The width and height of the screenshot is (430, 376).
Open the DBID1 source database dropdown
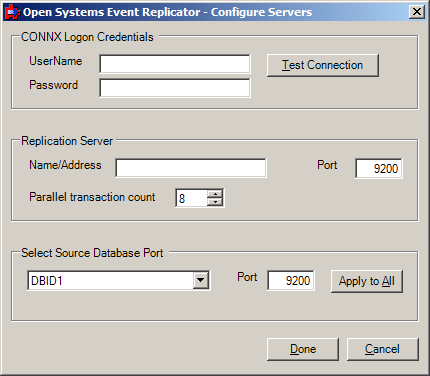(201, 280)
